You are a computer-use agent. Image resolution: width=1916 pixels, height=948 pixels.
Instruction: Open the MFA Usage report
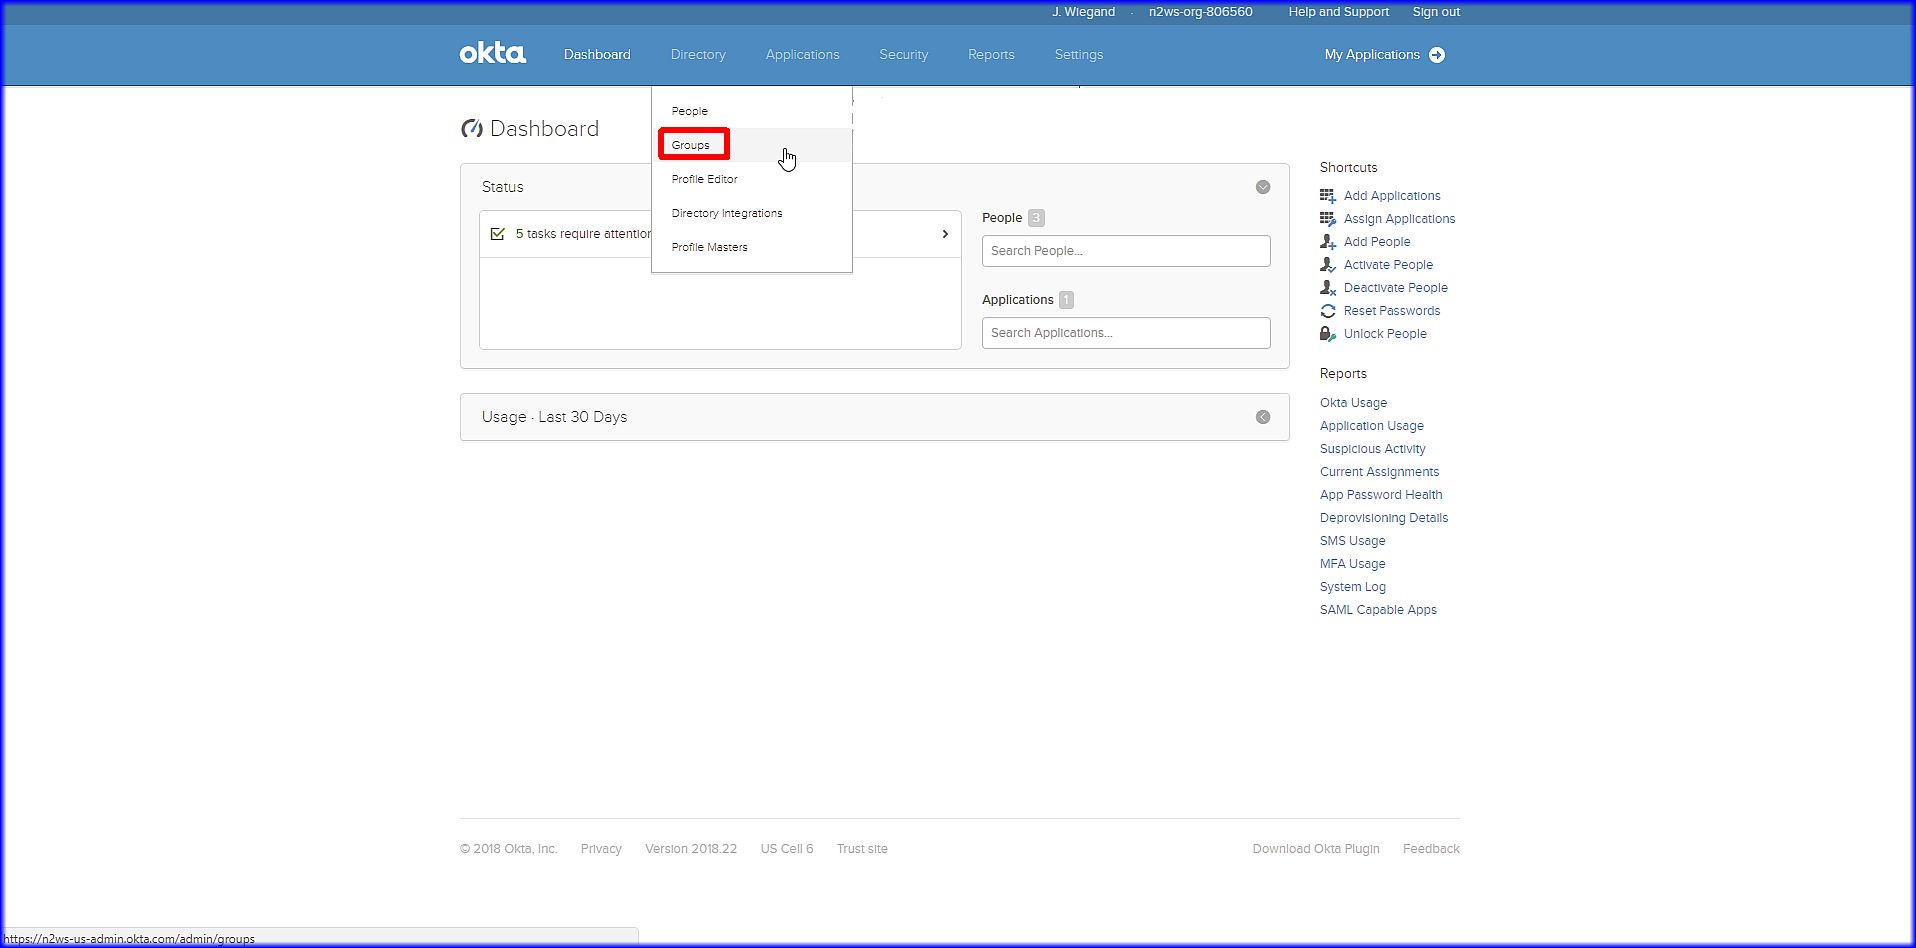1353,564
